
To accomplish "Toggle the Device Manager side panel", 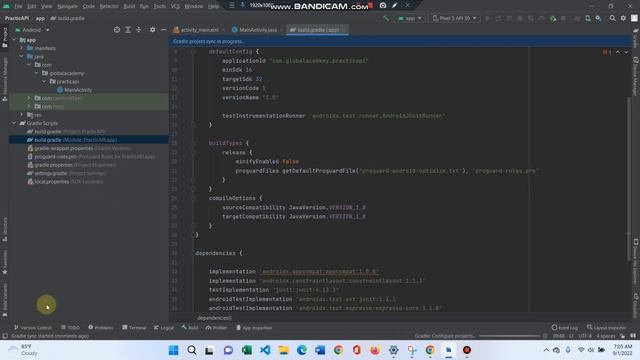I will (636, 76).
